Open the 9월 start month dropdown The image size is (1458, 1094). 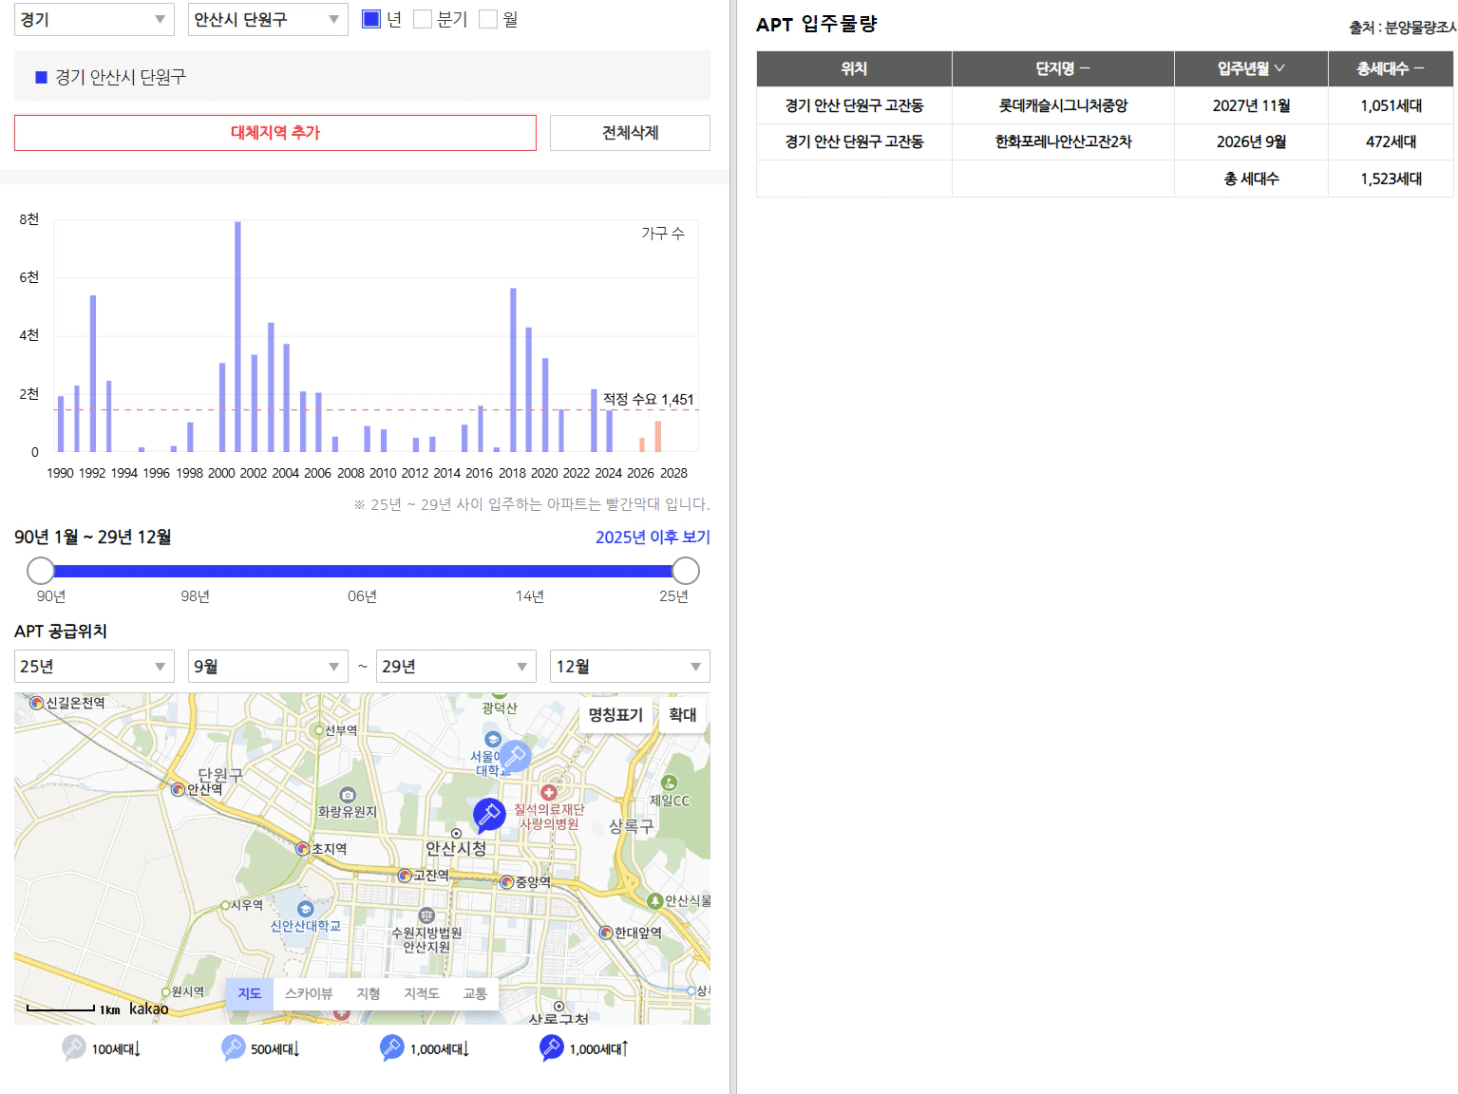click(268, 666)
